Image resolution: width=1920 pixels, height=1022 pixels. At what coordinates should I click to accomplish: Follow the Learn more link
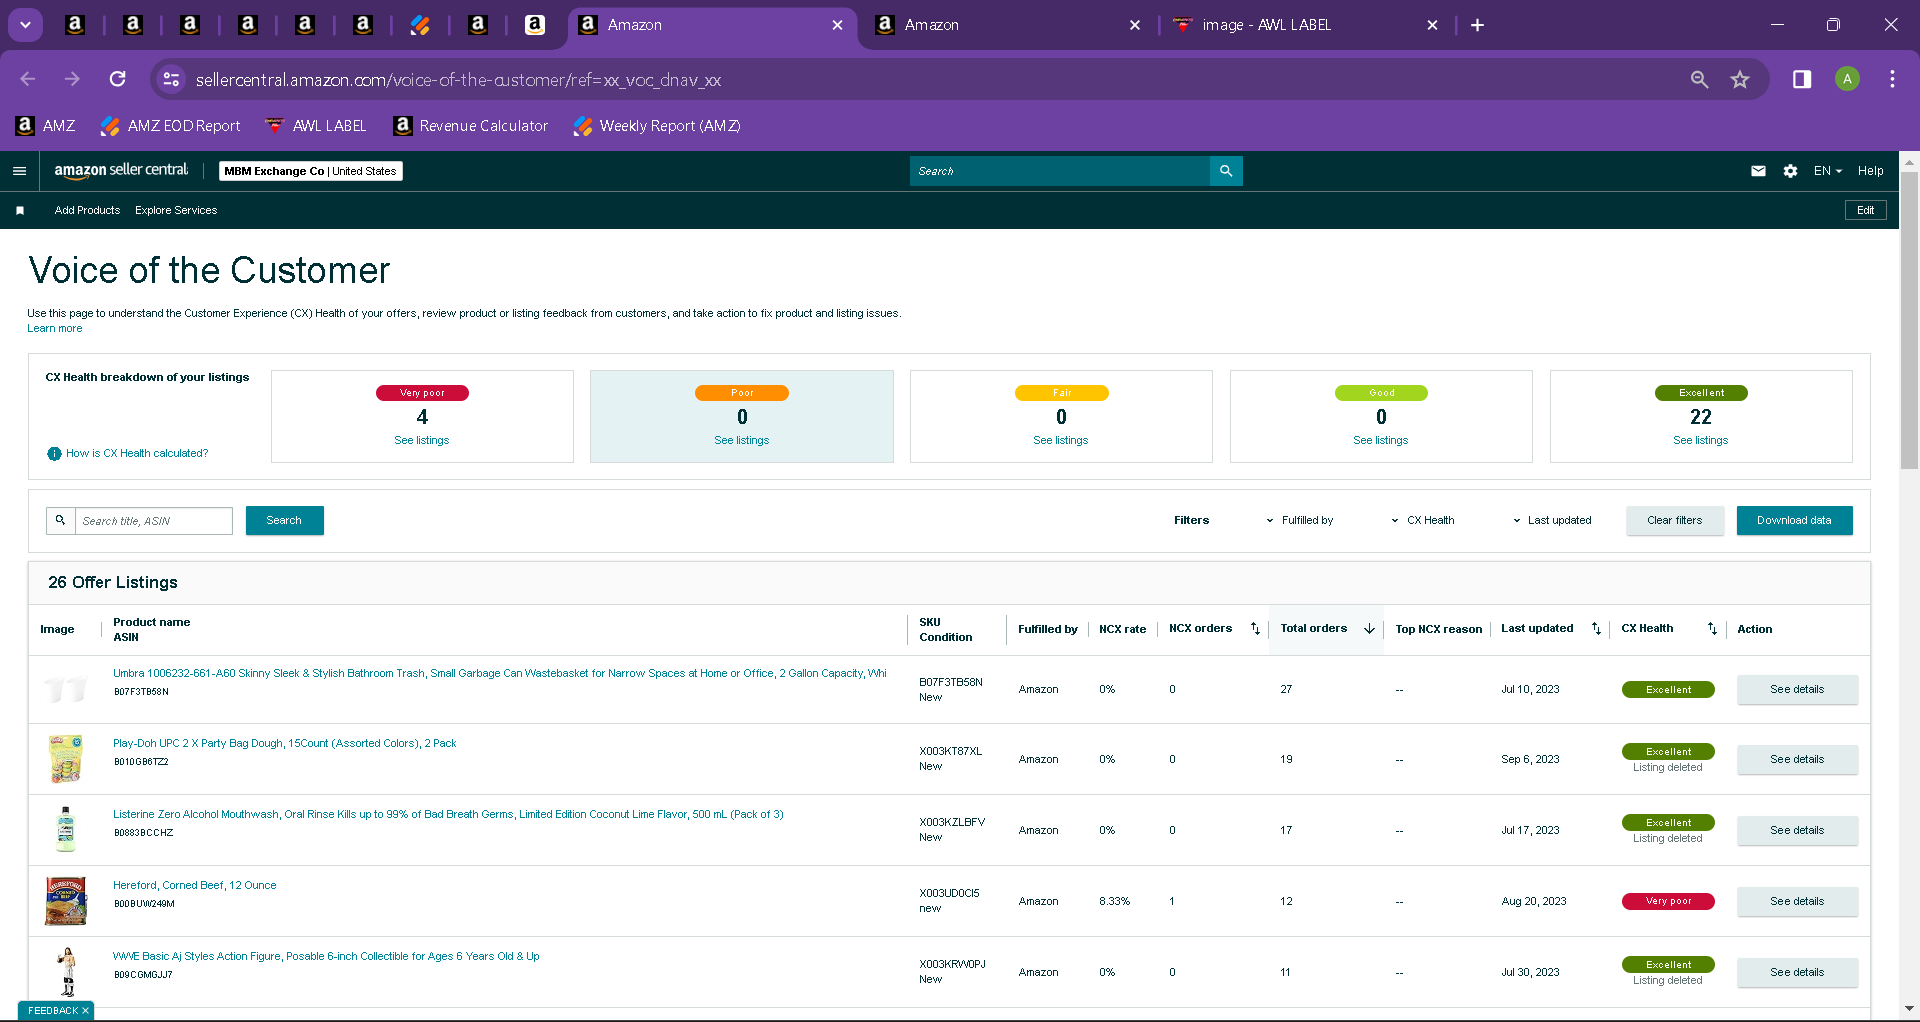pos(55,329)
